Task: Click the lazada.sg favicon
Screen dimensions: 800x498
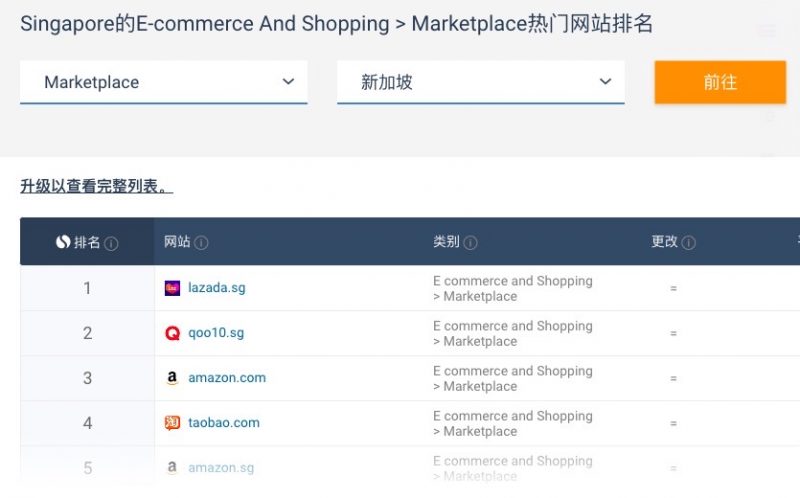Action: (x=172, y=288)
